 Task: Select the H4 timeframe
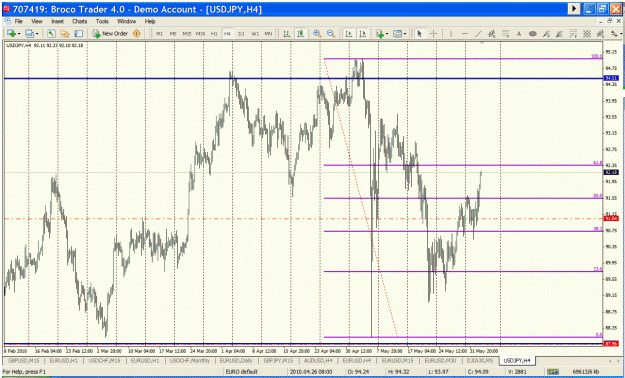(227, 34)
